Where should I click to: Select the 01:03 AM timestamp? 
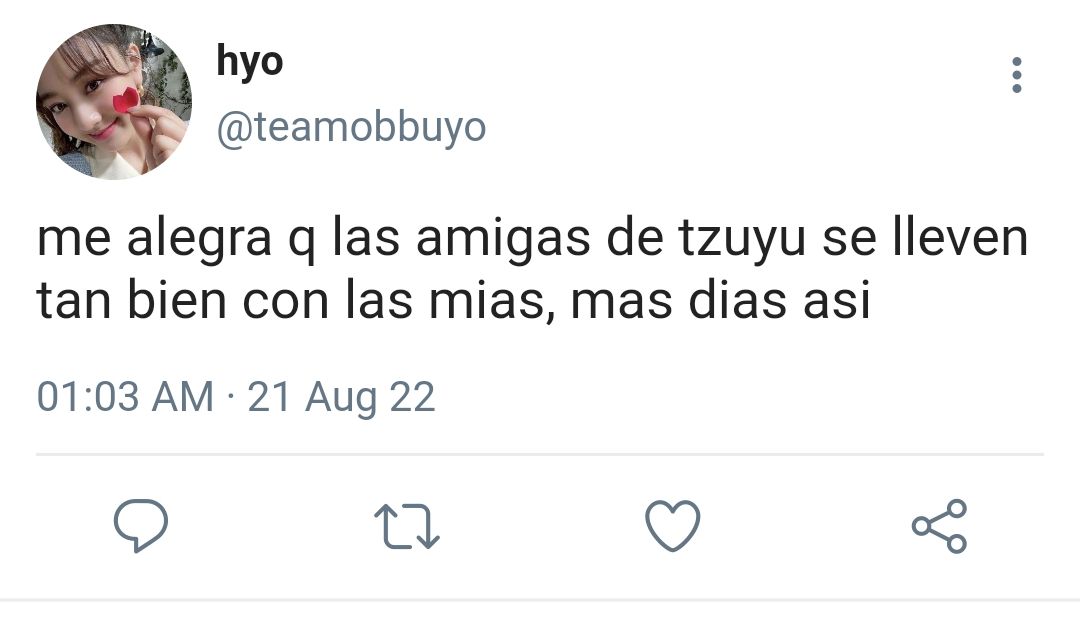click(x=125, y=397)
